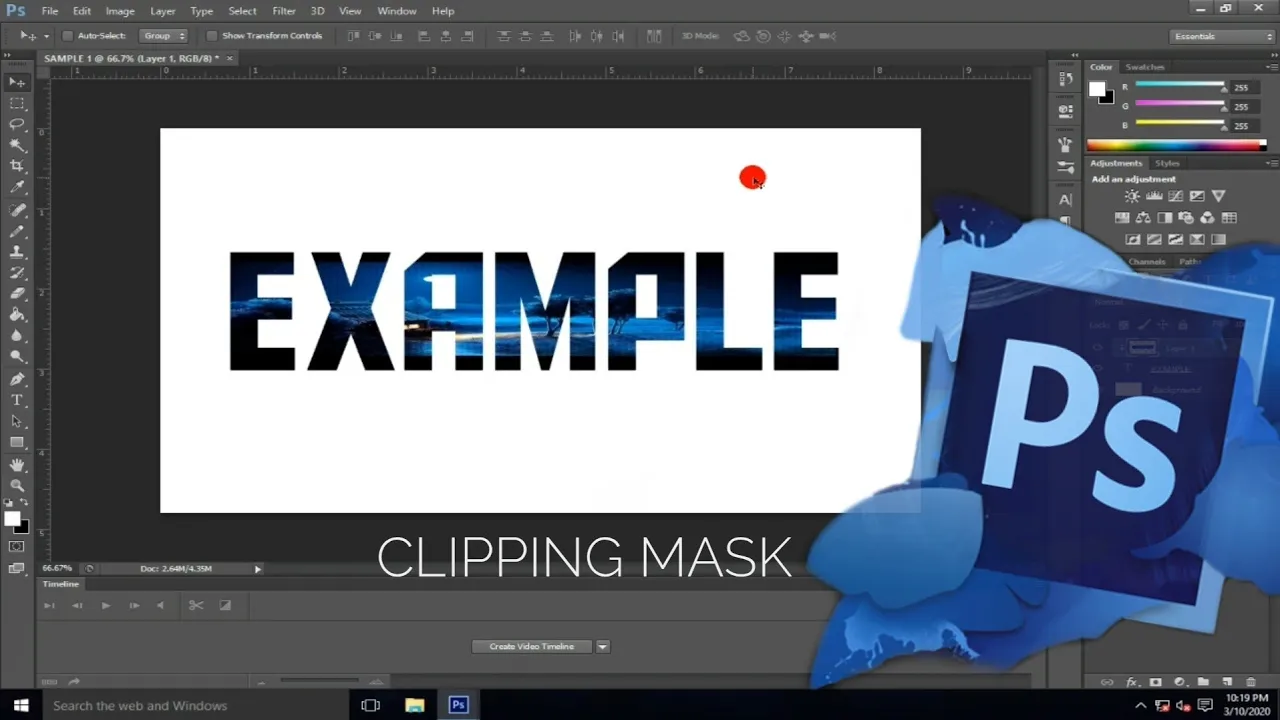
Task: Add a Levels adjustment
Action: pos(1154,196)
